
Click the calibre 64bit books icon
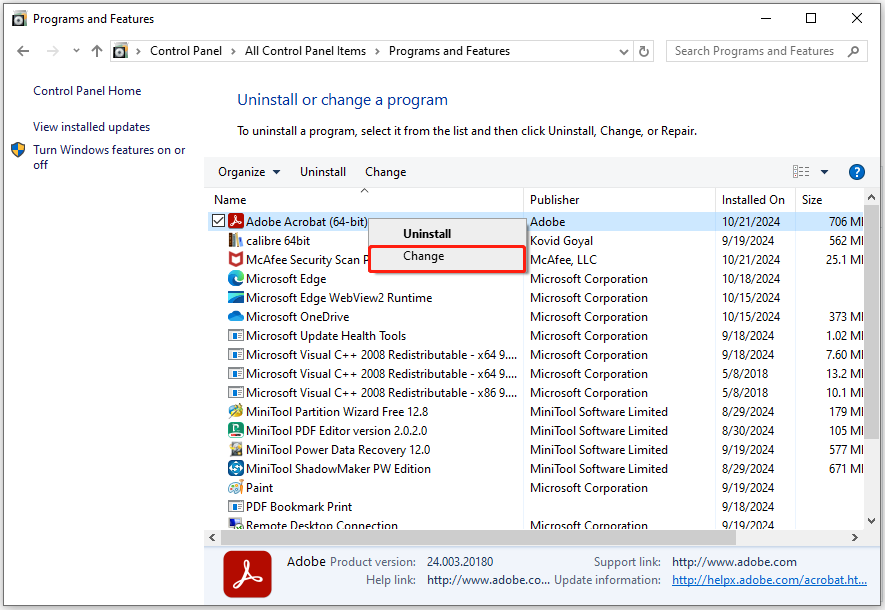click(236, 240)
